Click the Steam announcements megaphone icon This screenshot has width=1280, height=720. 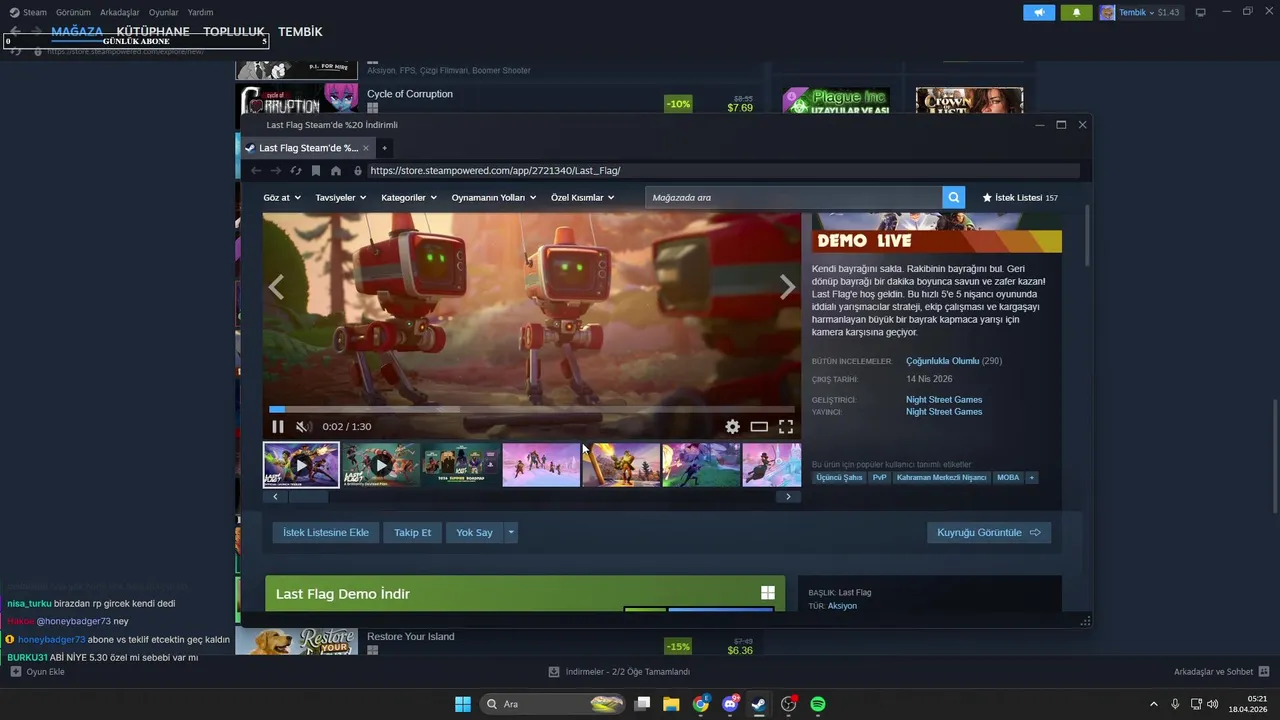tap(1039, 12)
